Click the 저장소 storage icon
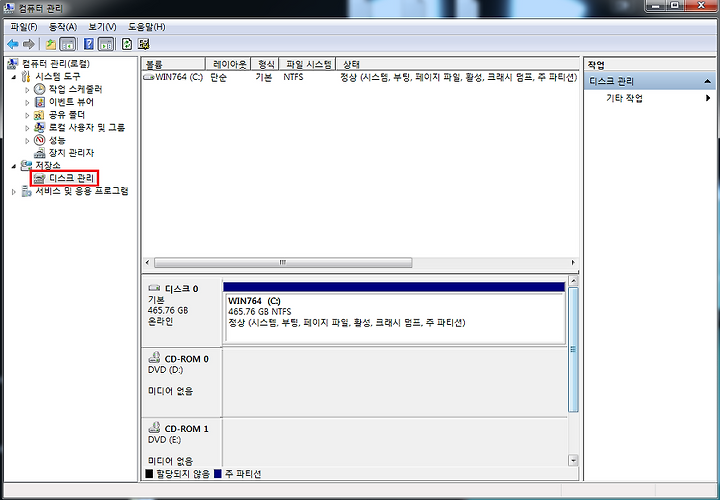The width and height of the screenshot is (720, 500). pyautogui.click(x=27, y=165)
